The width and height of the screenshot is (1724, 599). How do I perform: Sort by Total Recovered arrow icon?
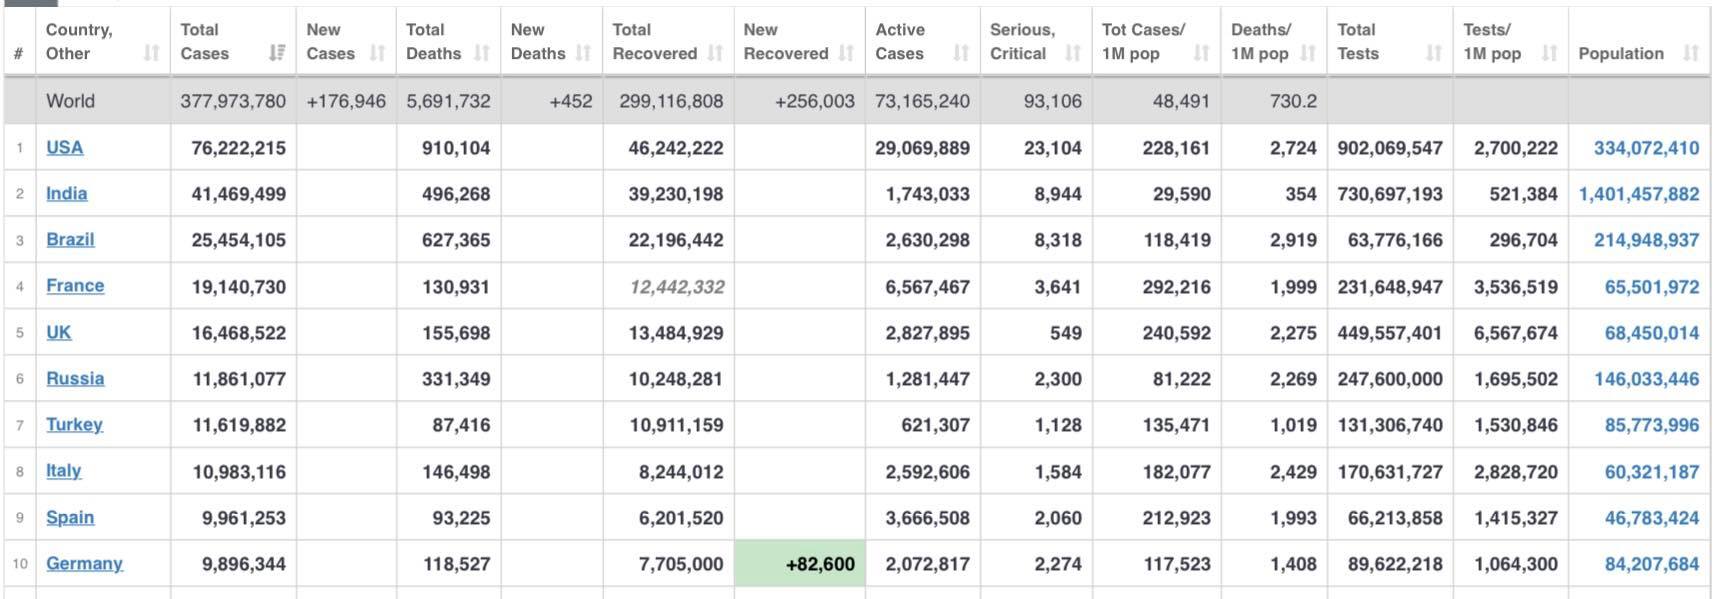[715, 53]
